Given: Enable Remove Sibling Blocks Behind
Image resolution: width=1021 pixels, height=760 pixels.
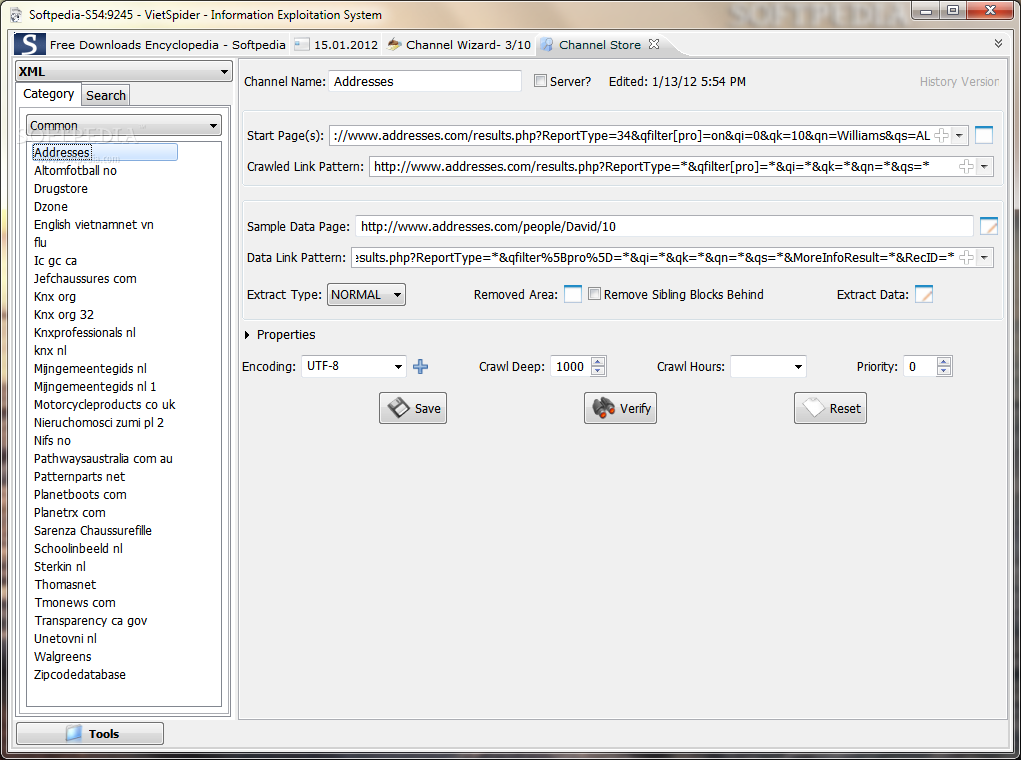Looking at the screenshot, I should click(x=594, y=294).
